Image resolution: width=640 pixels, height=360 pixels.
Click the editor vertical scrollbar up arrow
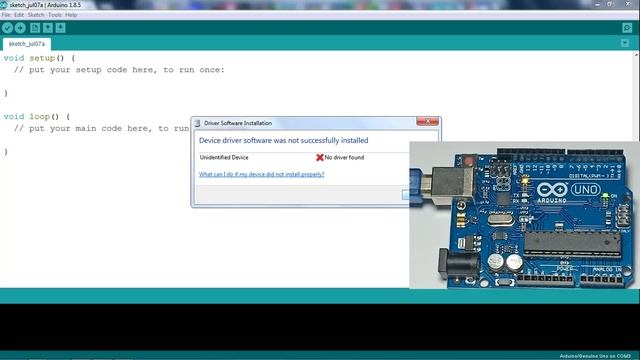[x=637, y=54]
